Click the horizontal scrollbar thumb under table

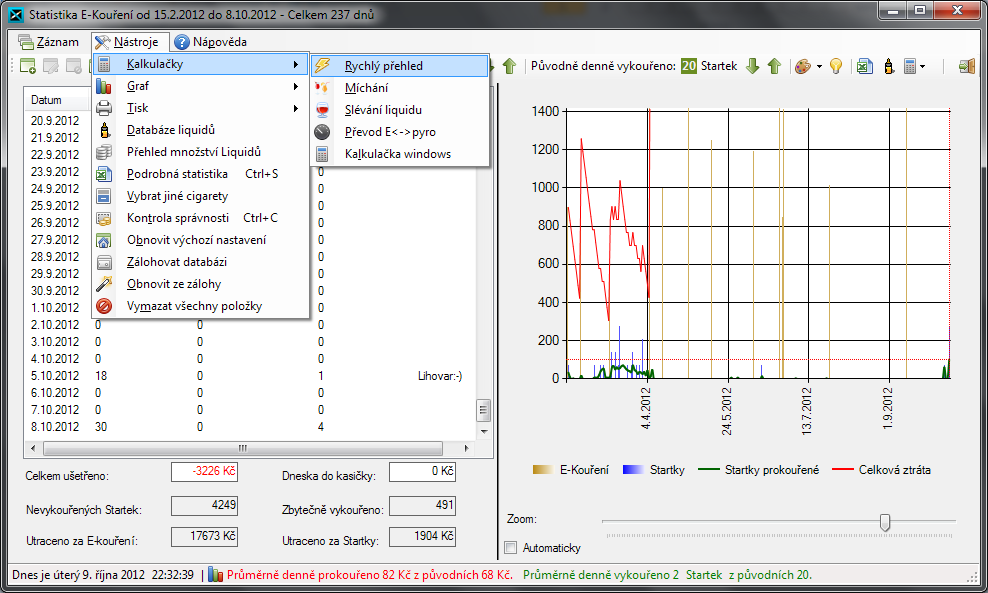(243, 449)
